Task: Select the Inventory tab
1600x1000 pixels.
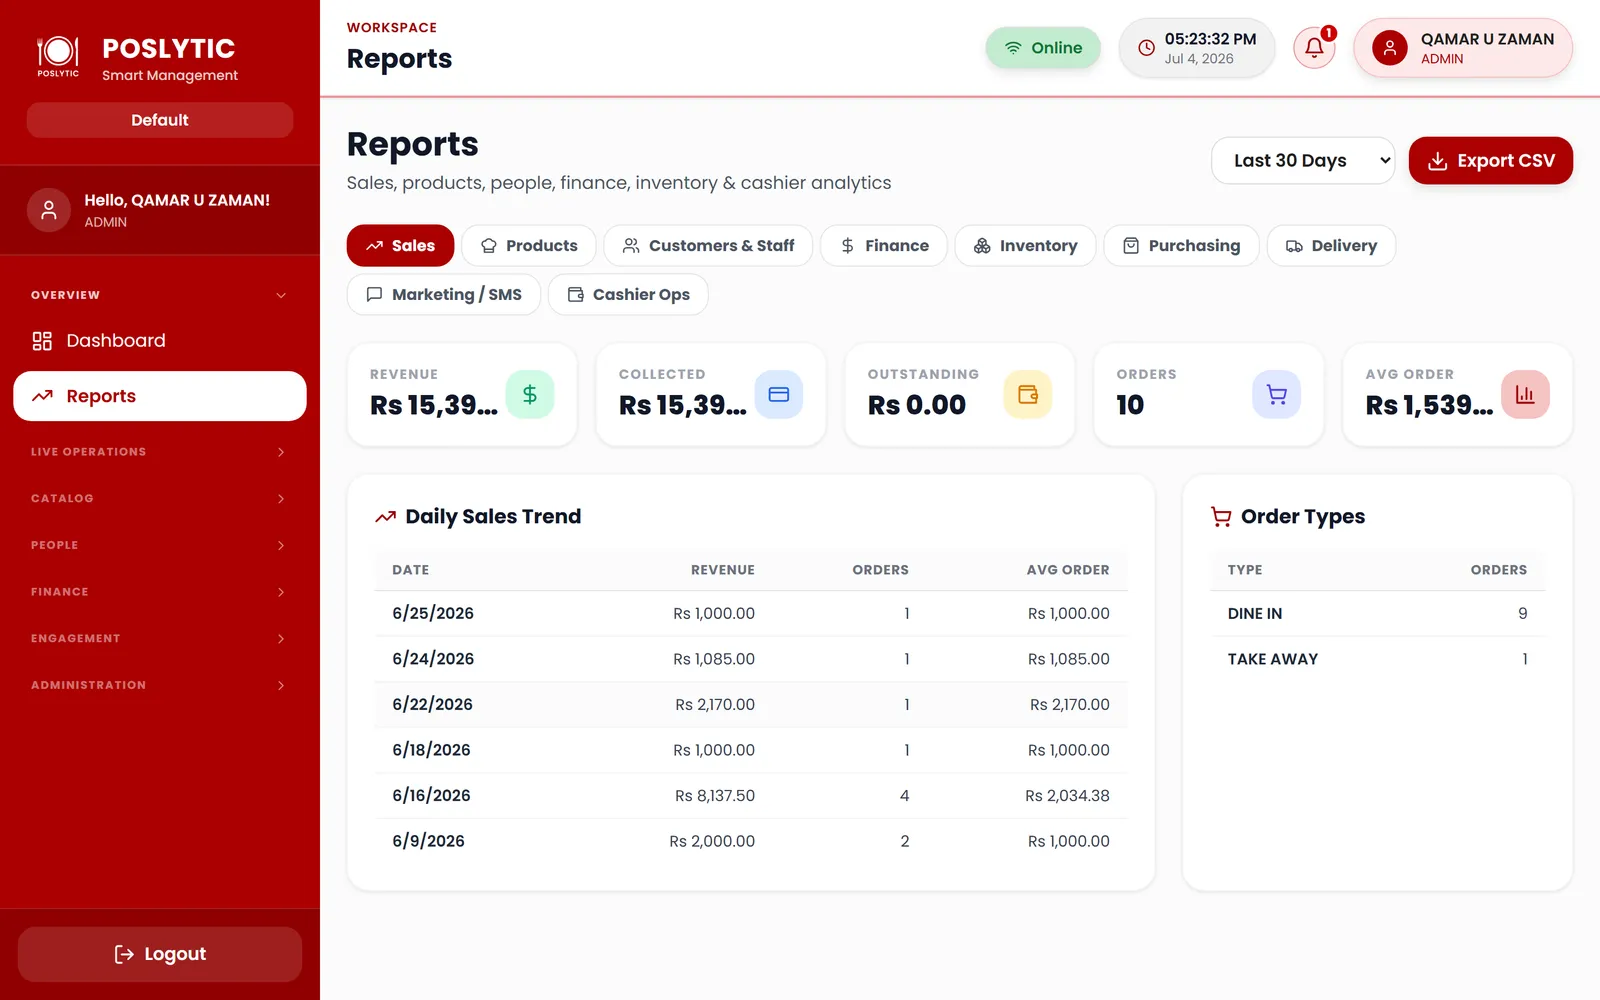Action: point(1025,246)
